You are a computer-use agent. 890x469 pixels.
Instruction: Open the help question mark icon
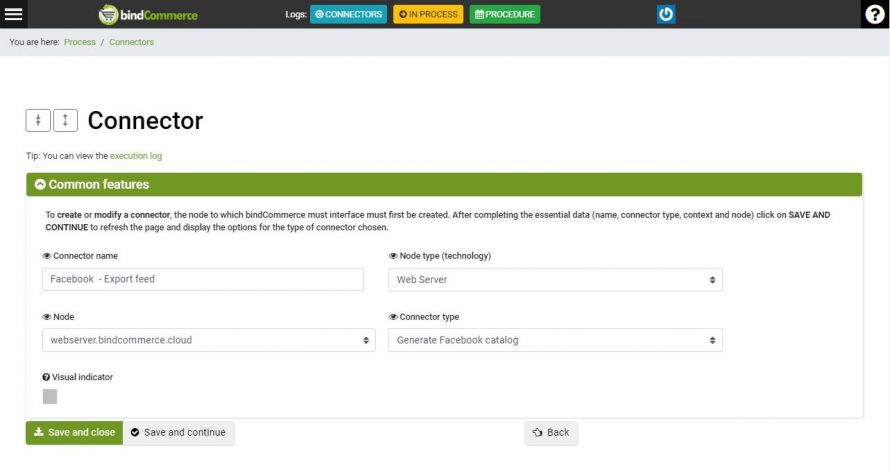pyautogui.click(x=874, y=14)
